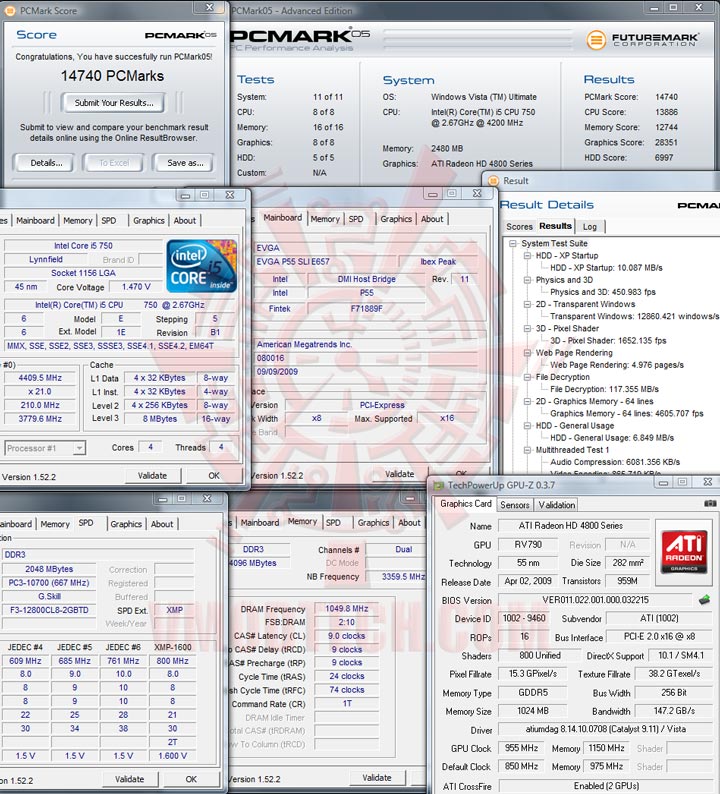Select 'Physics and 3D: 450.983 fps' row
The width and height of the screenshot is (720, 794).
coord(603,292)
